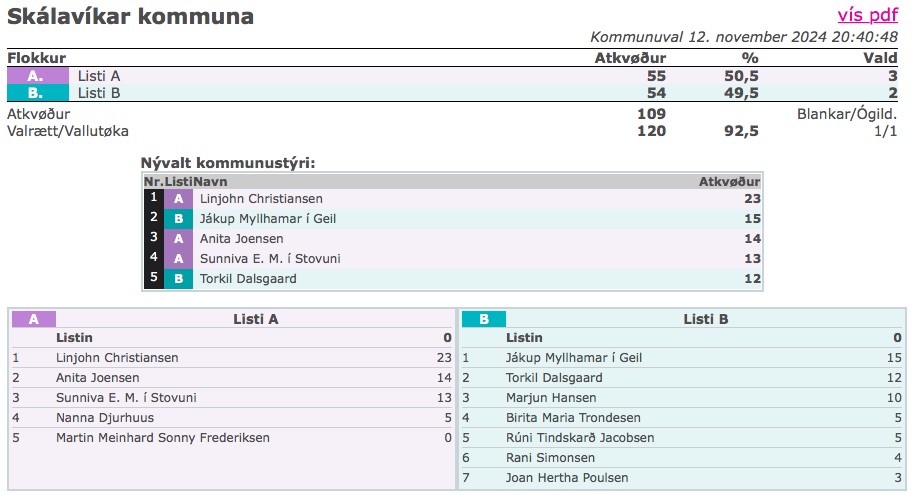Click the teal B badge beside Jákup Myllhamar

[x=178, y=219]
